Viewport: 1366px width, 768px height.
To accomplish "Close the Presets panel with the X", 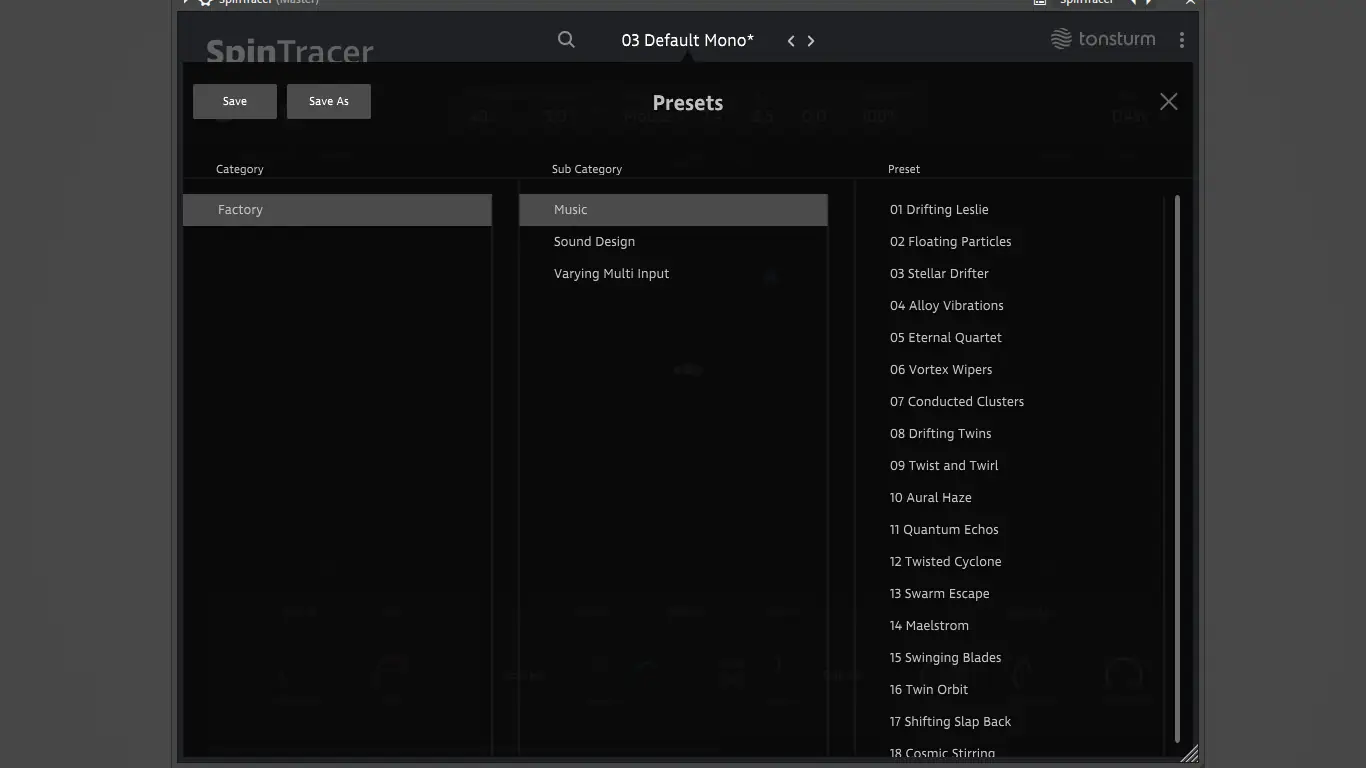I will click(1168, 102).
